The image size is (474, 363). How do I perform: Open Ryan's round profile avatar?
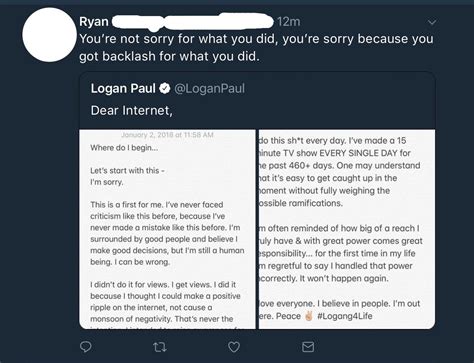(49, 35)
